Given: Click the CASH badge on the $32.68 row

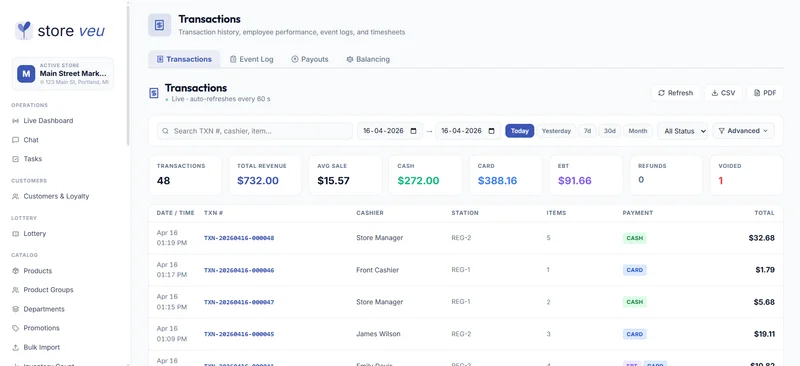Looking at the screenshot, I should [635, 238].
